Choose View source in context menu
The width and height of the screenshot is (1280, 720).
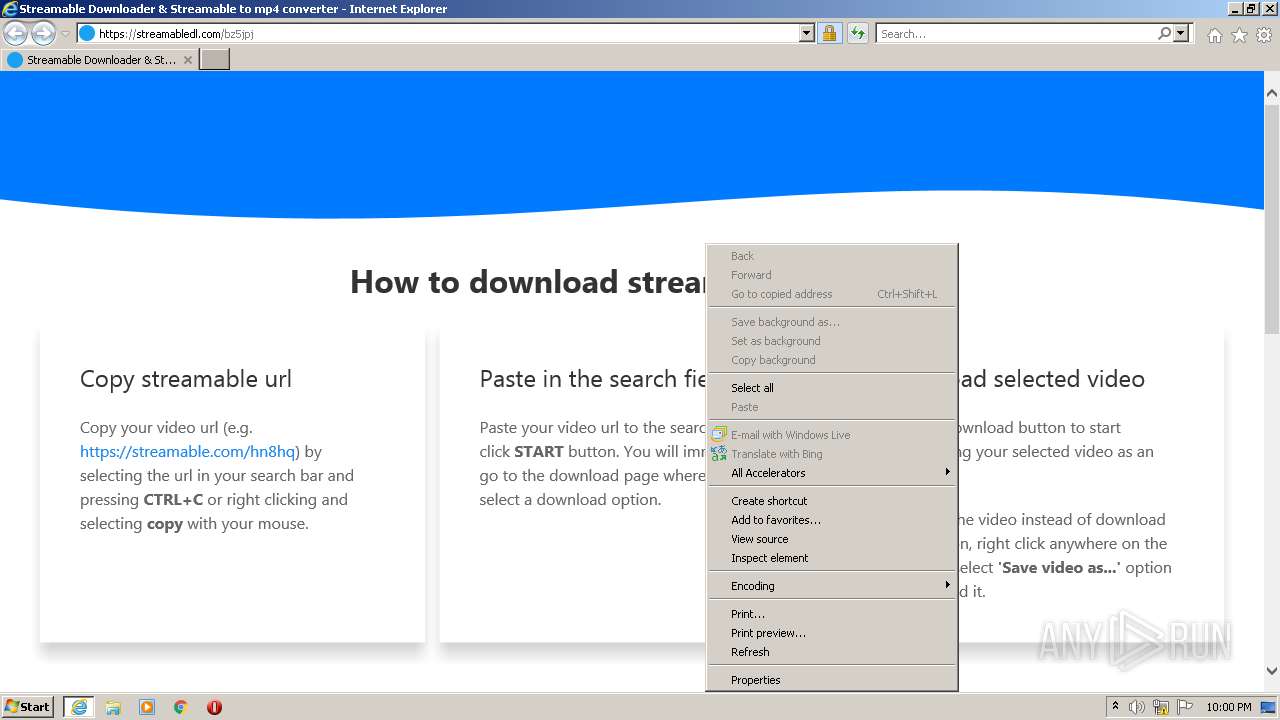coord(832,539)
